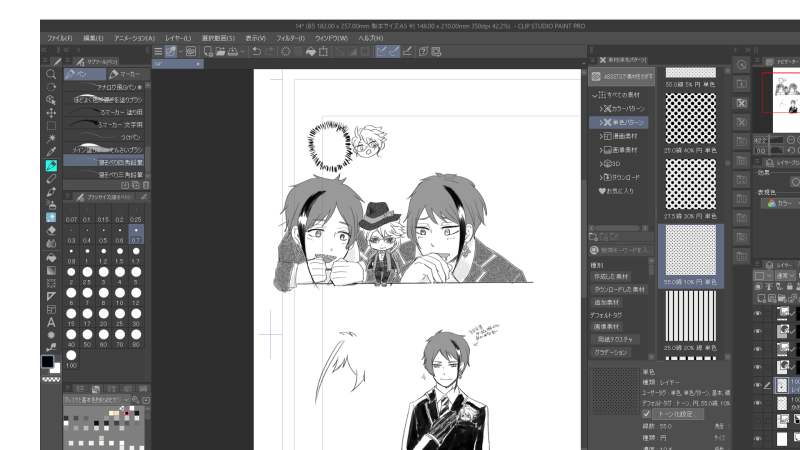Select the Zoom magnifier tool

click(51, 74)
